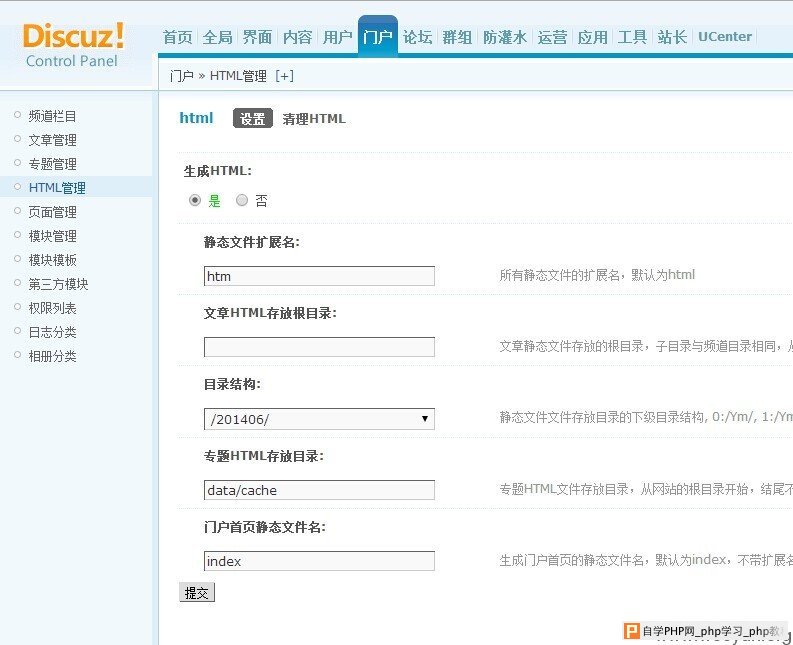Click the [+] shortcut next to HTML管理 breadcrumb
The image size is (793, 645).
[x=284, y=76]
